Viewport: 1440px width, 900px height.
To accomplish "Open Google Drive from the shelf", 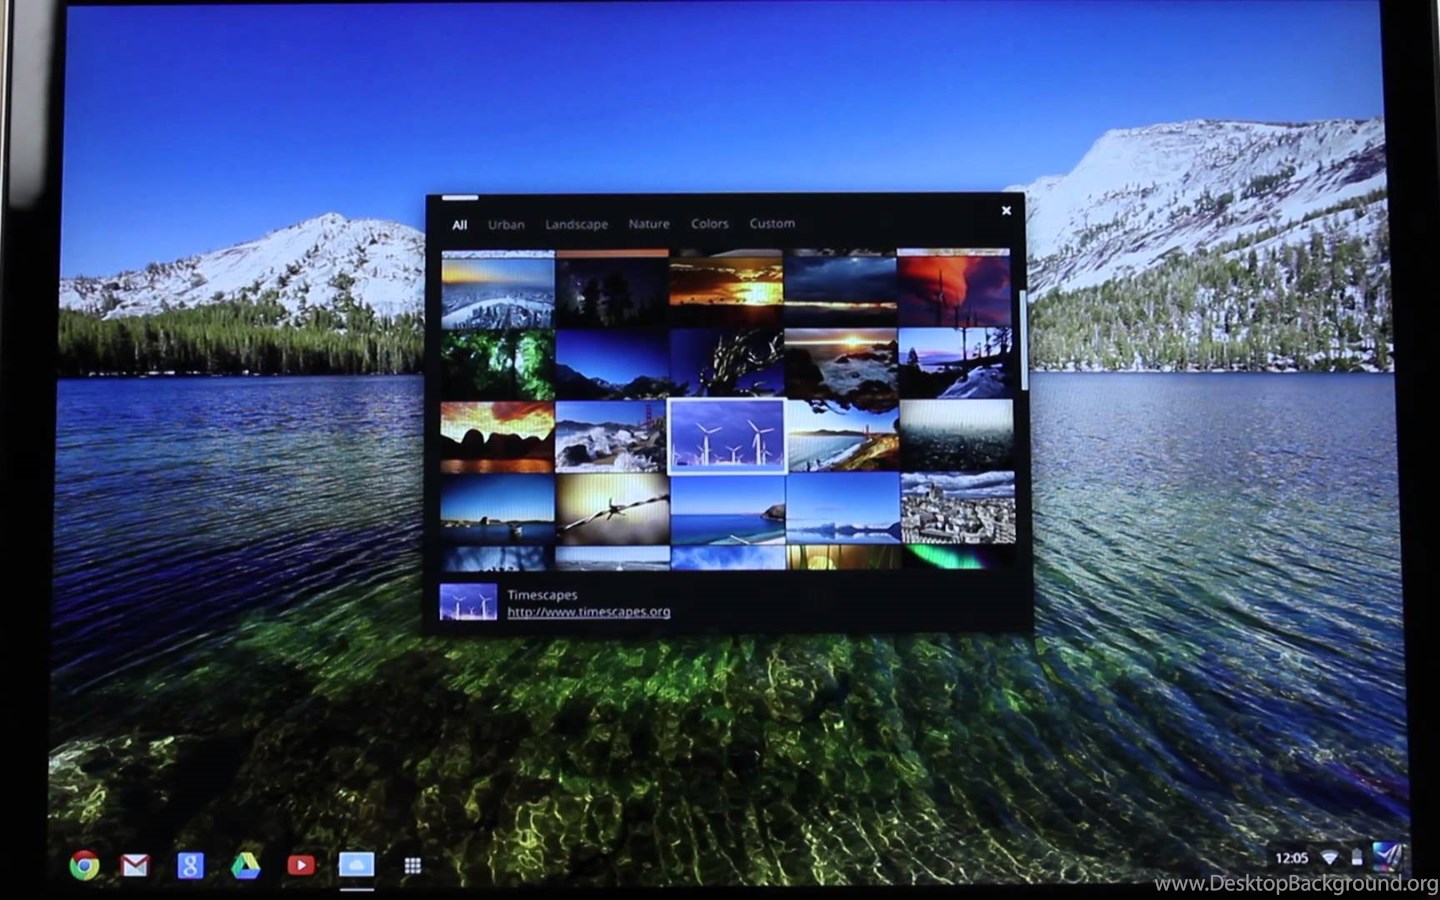I will click(x=246, y=865).
